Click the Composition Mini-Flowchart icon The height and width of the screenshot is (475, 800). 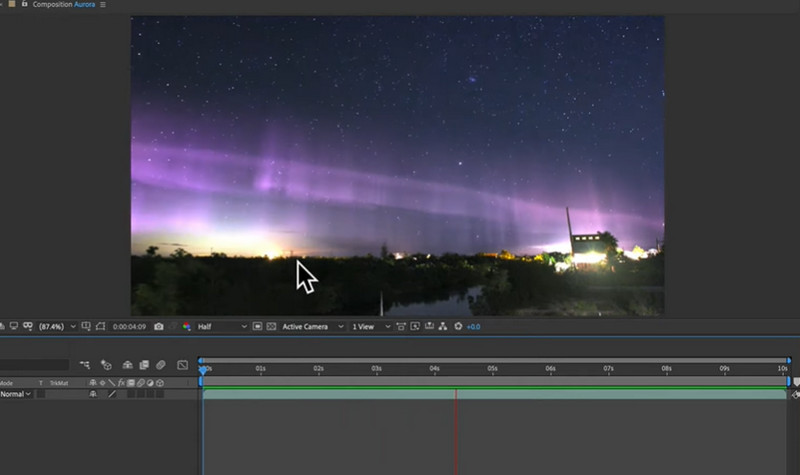(x=86, y=365)
